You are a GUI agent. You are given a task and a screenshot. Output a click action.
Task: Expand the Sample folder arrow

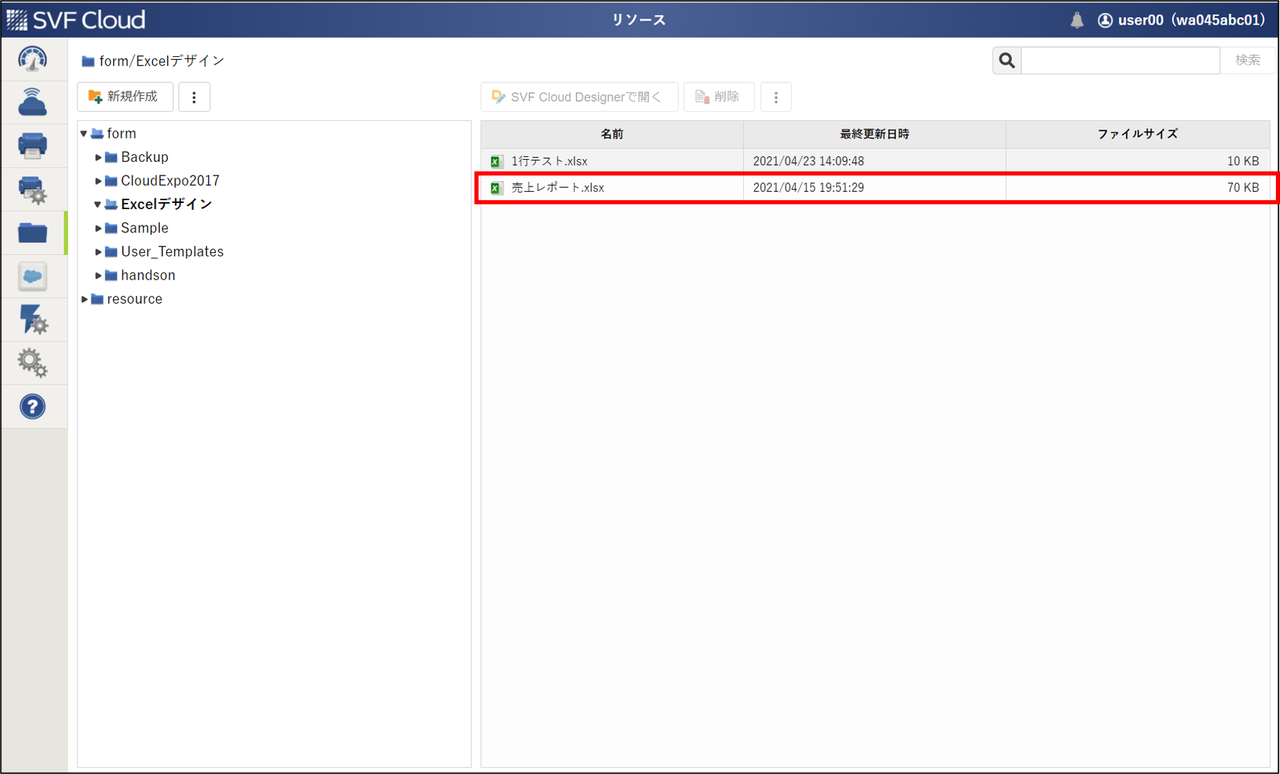pyautogui.click(x=98, y=228)
